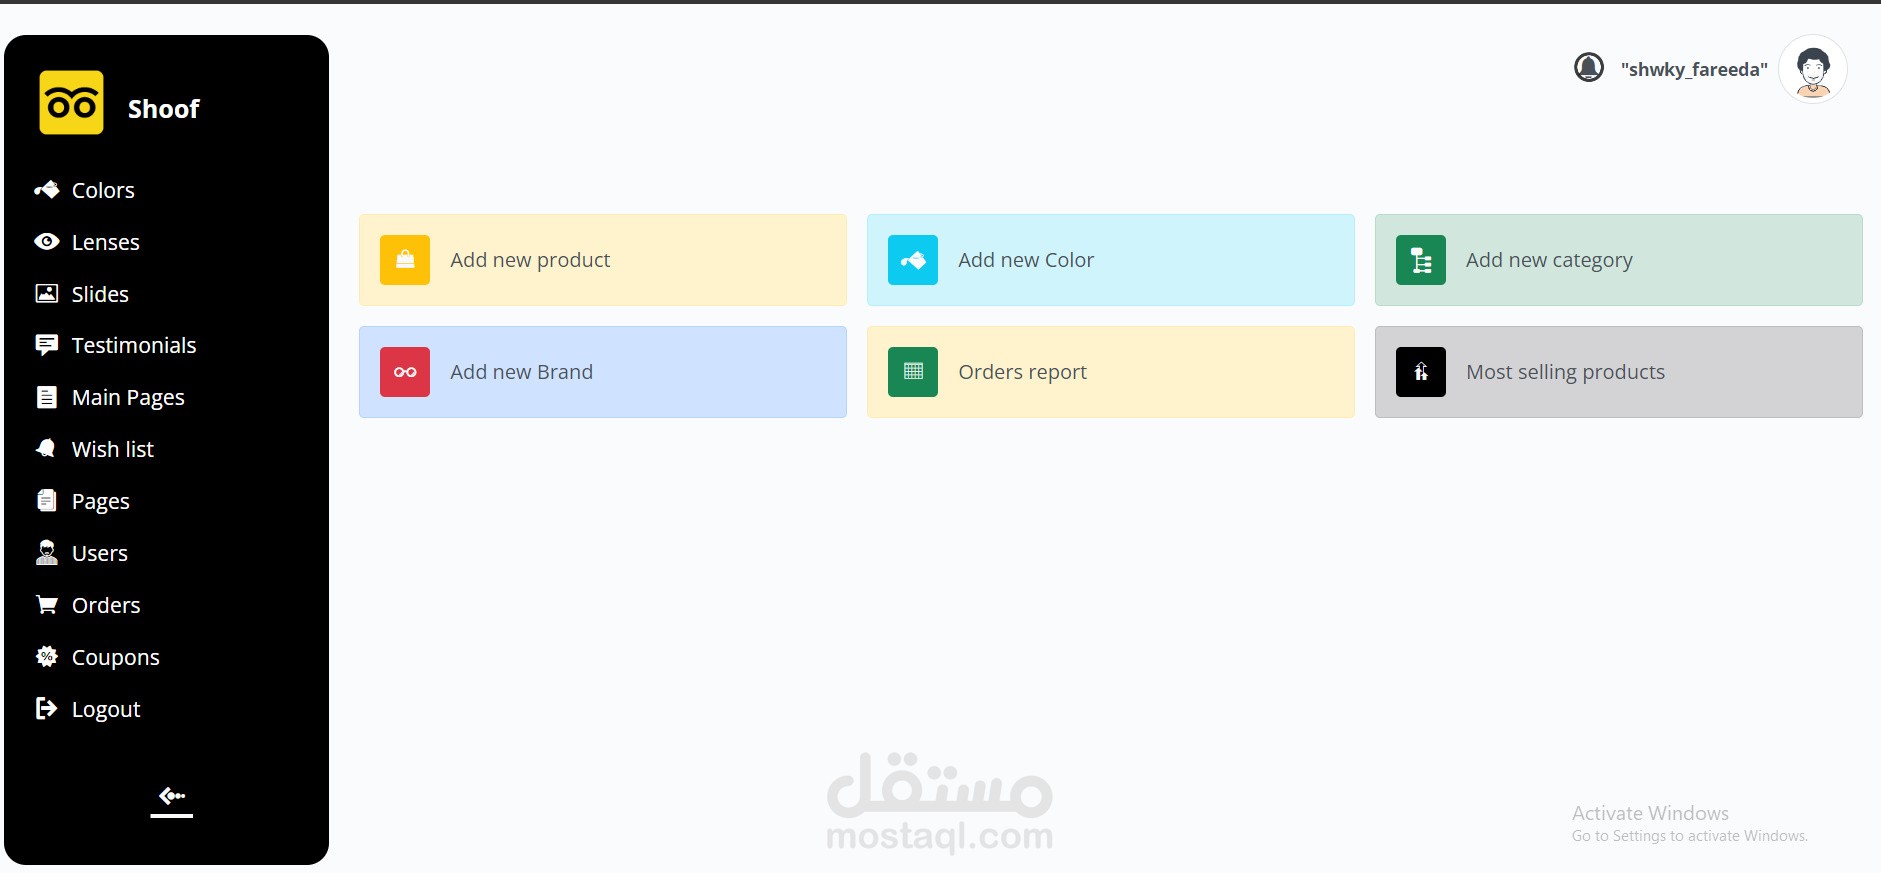Click the "shwky_fareeda" username
This screenshot has height=873, width=1881.
(x=1694, y=69)
